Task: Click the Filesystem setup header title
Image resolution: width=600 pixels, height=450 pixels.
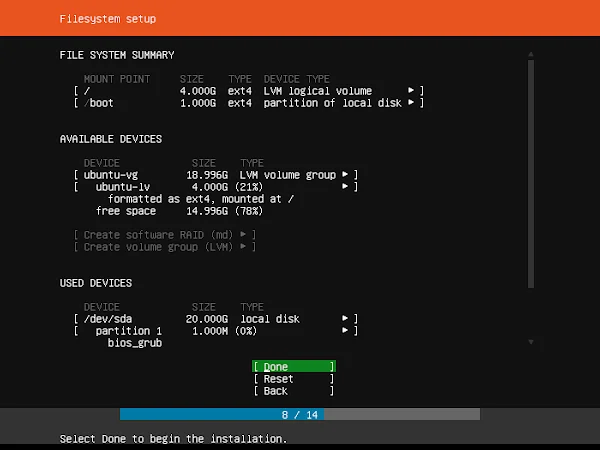Action: [x=108, y=19]
